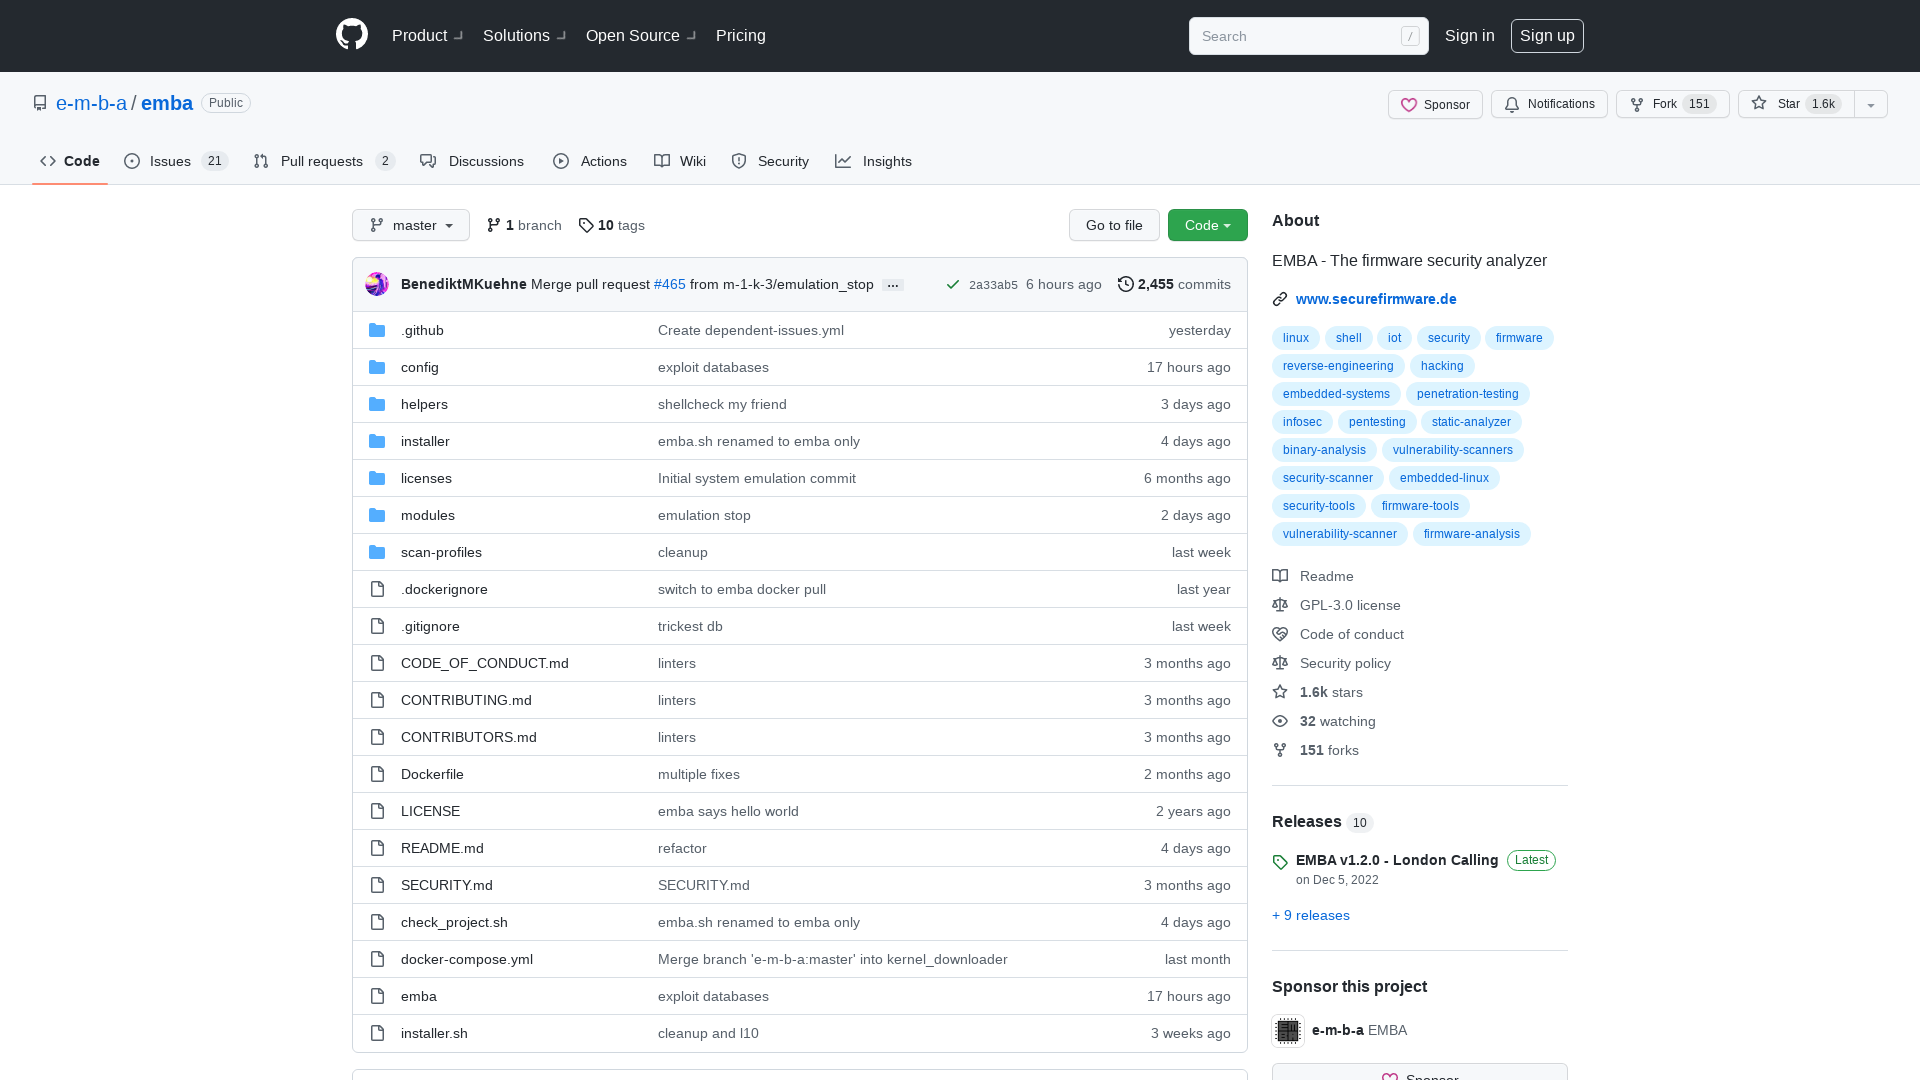The height and width of the screenshot is (1080, 1920).
Task: Expand the additional commits options menu
Action: (x=893, y=284)
